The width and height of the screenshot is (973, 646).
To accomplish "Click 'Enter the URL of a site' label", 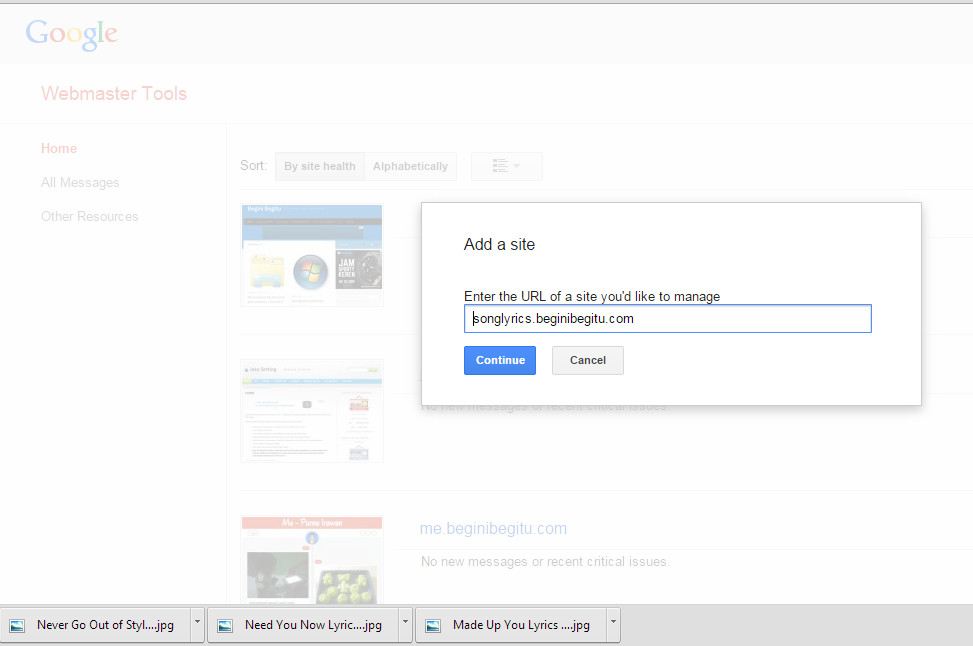I will pyautogui.click(x=592, y=297).
